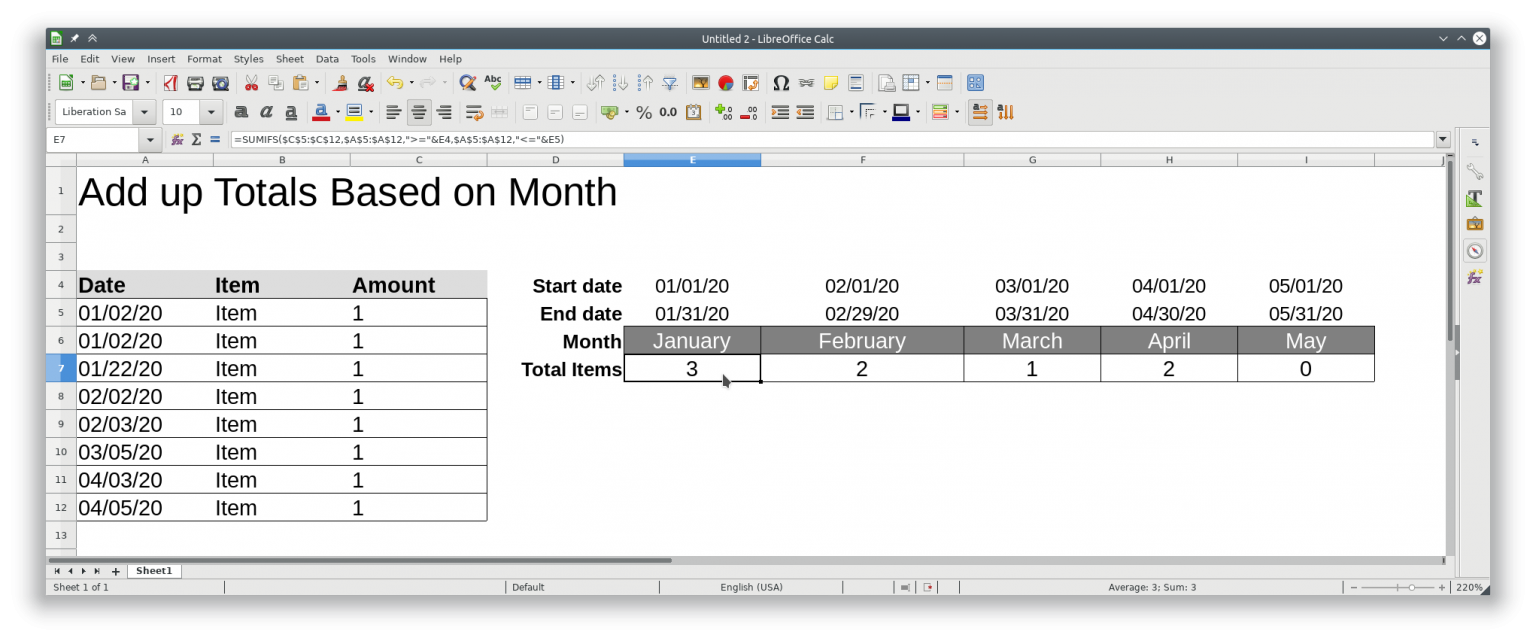The width and height of the screenshot is (1536, 641).
Task: Expand the font name dropdown
Action: (145, 112)
